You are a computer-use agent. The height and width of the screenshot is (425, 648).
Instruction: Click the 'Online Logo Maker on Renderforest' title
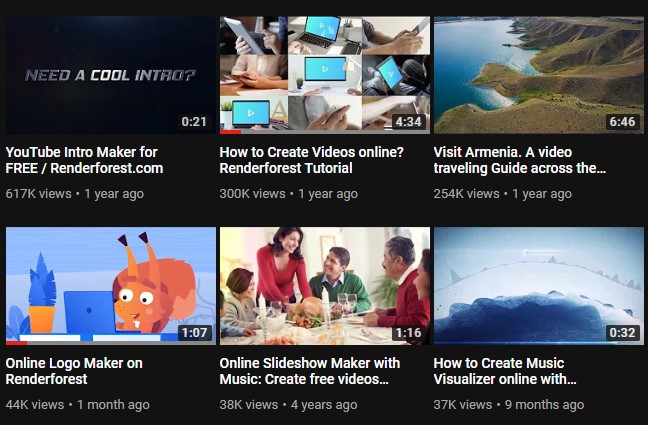[x=74, y=371]
